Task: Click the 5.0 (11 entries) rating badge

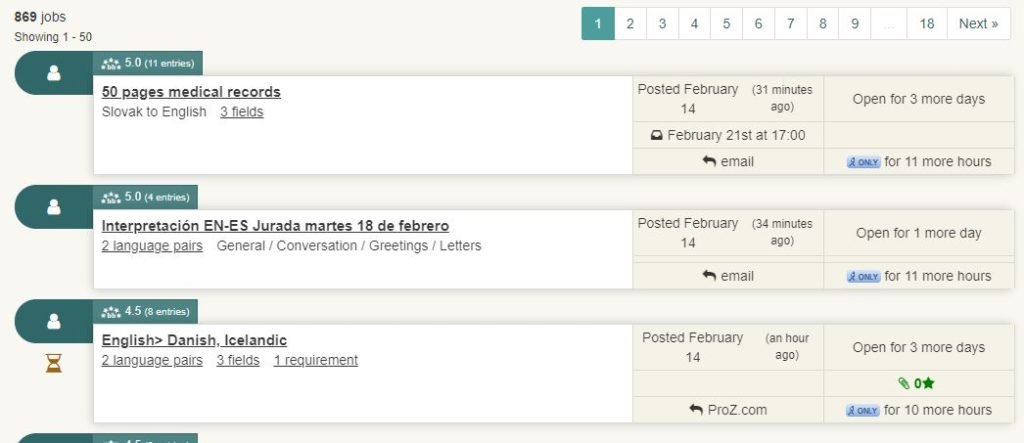Action: pos(148,63)
